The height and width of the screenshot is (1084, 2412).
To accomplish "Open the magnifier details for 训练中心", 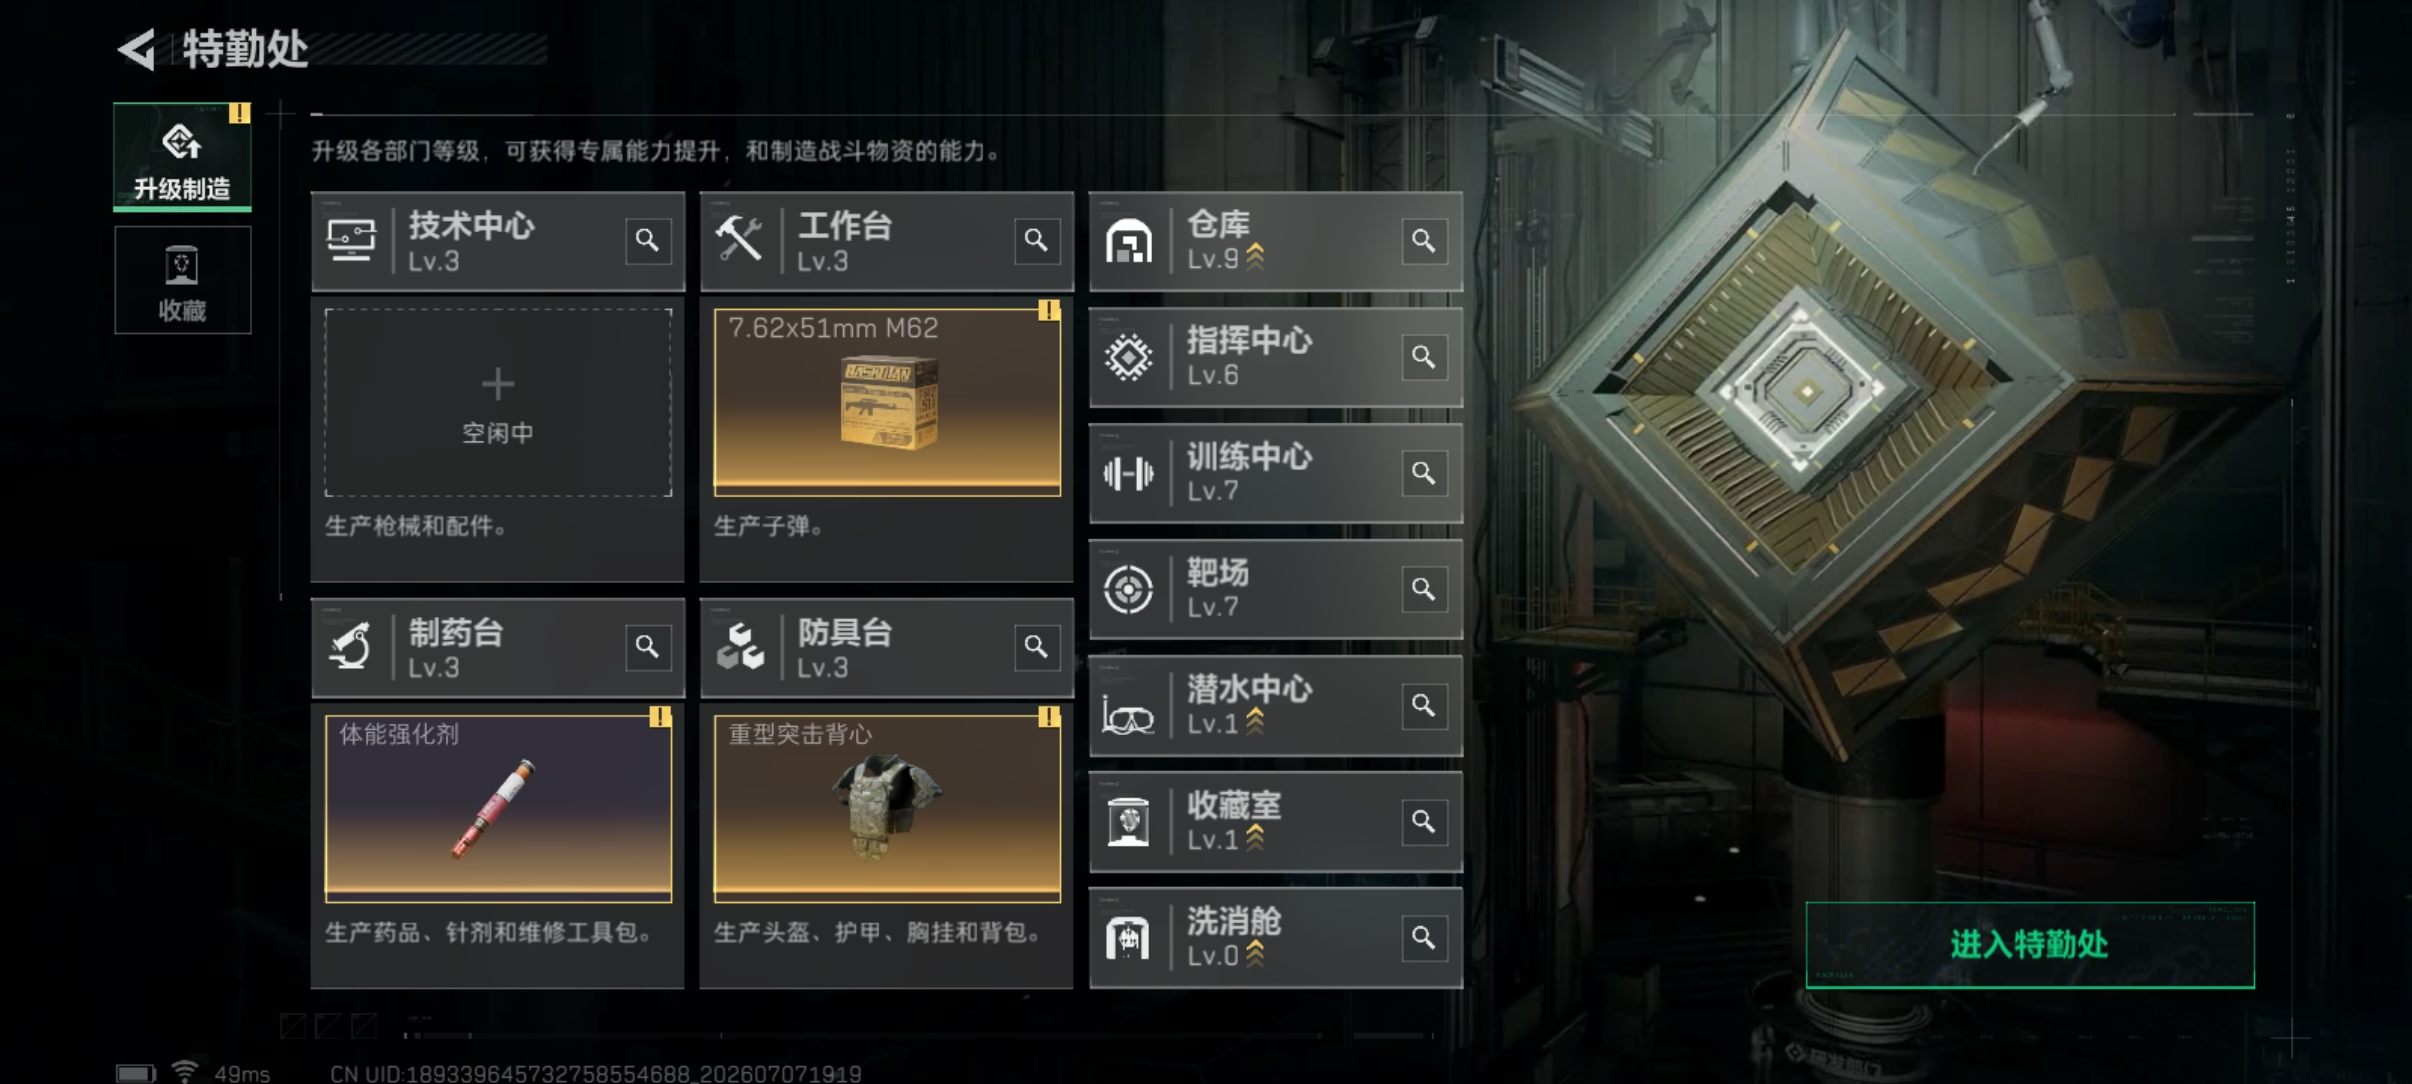I will [x=1424, y=473].
